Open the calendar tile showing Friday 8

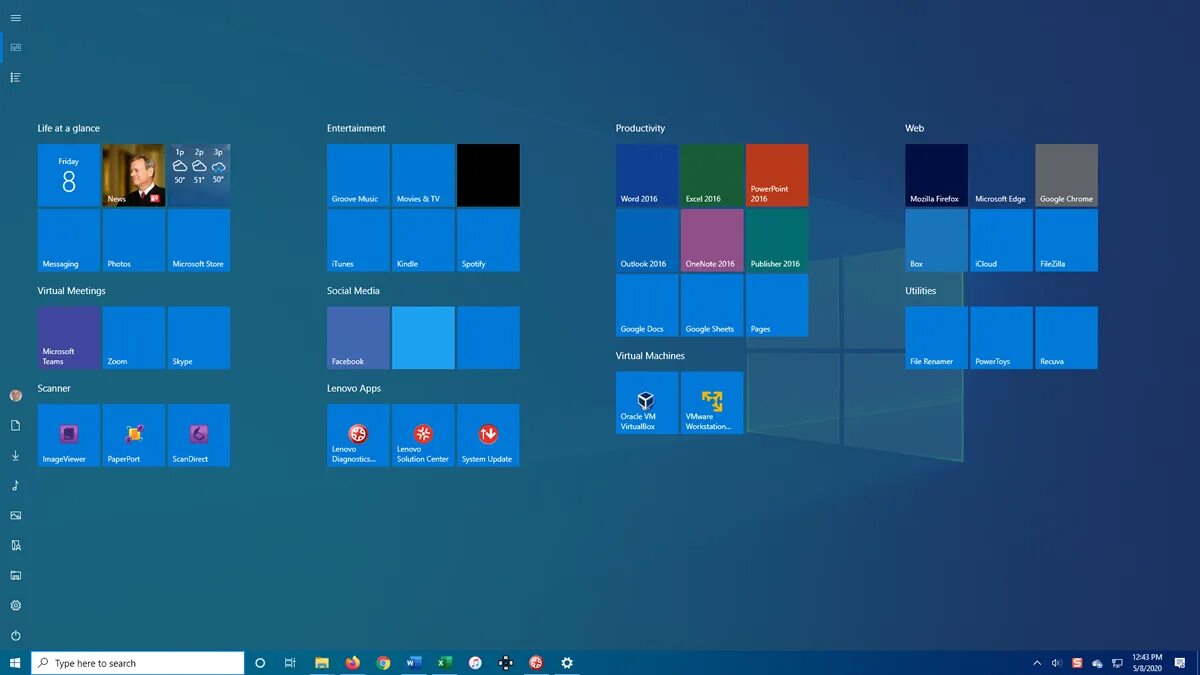click(69, 175)
